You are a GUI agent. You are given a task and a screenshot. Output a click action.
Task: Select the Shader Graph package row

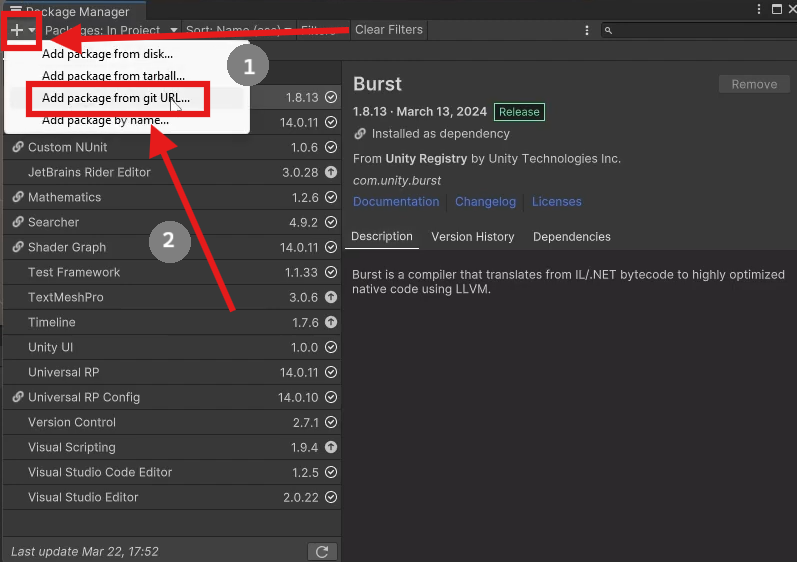coord(172,247)
